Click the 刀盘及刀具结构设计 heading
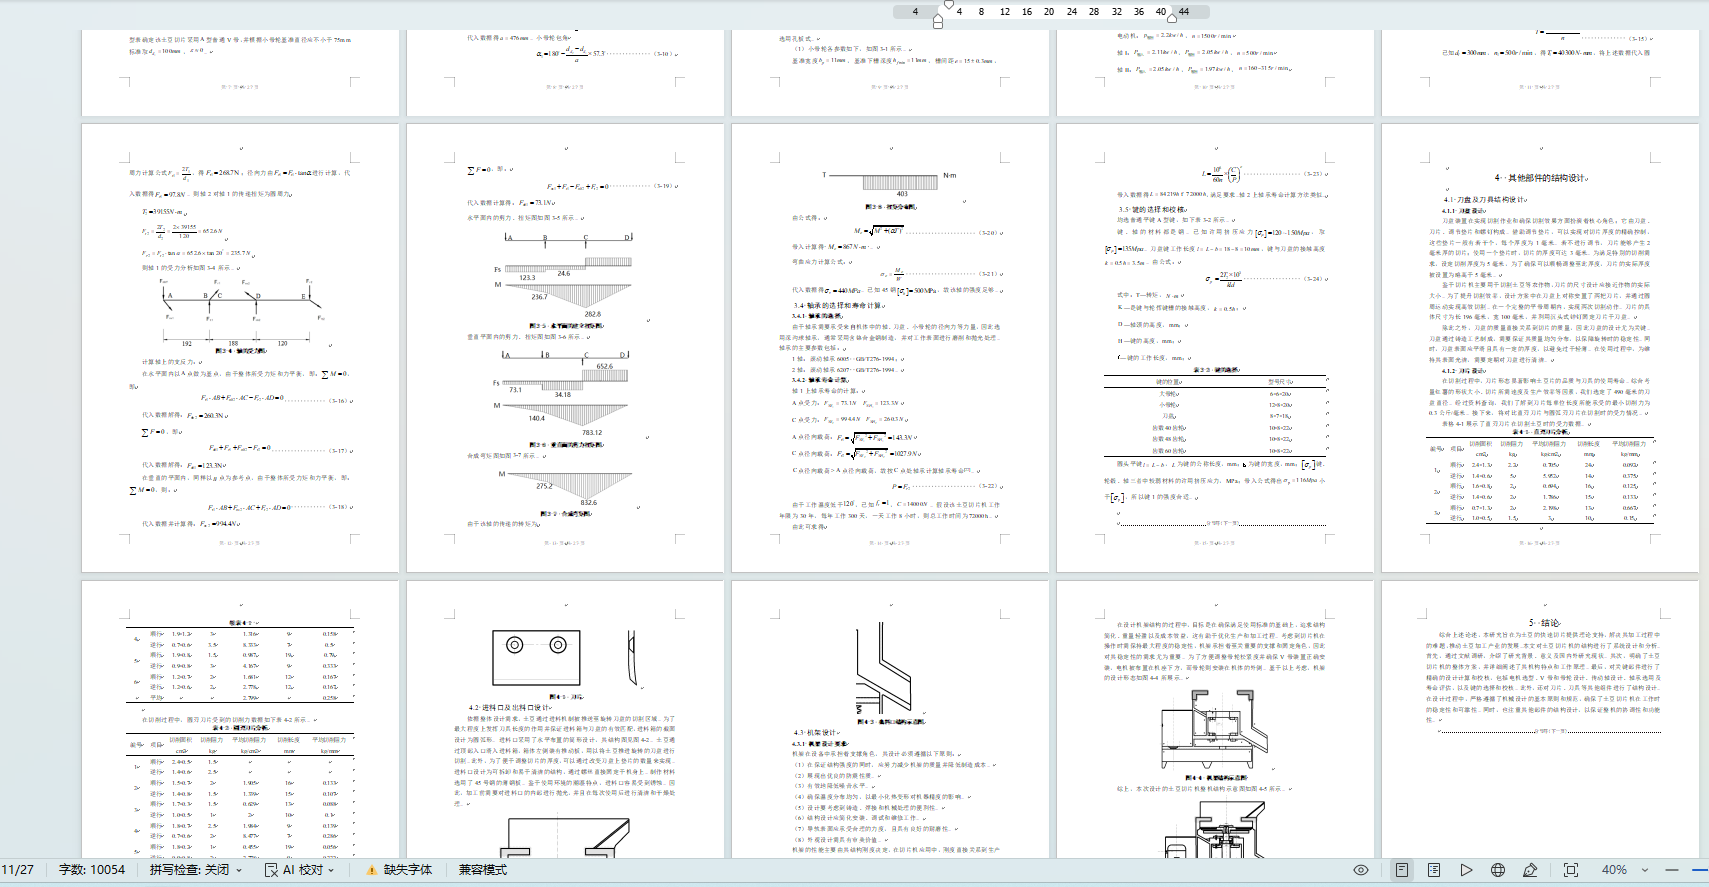Viewport: 1709px width, 887px height. point(1489,200)
